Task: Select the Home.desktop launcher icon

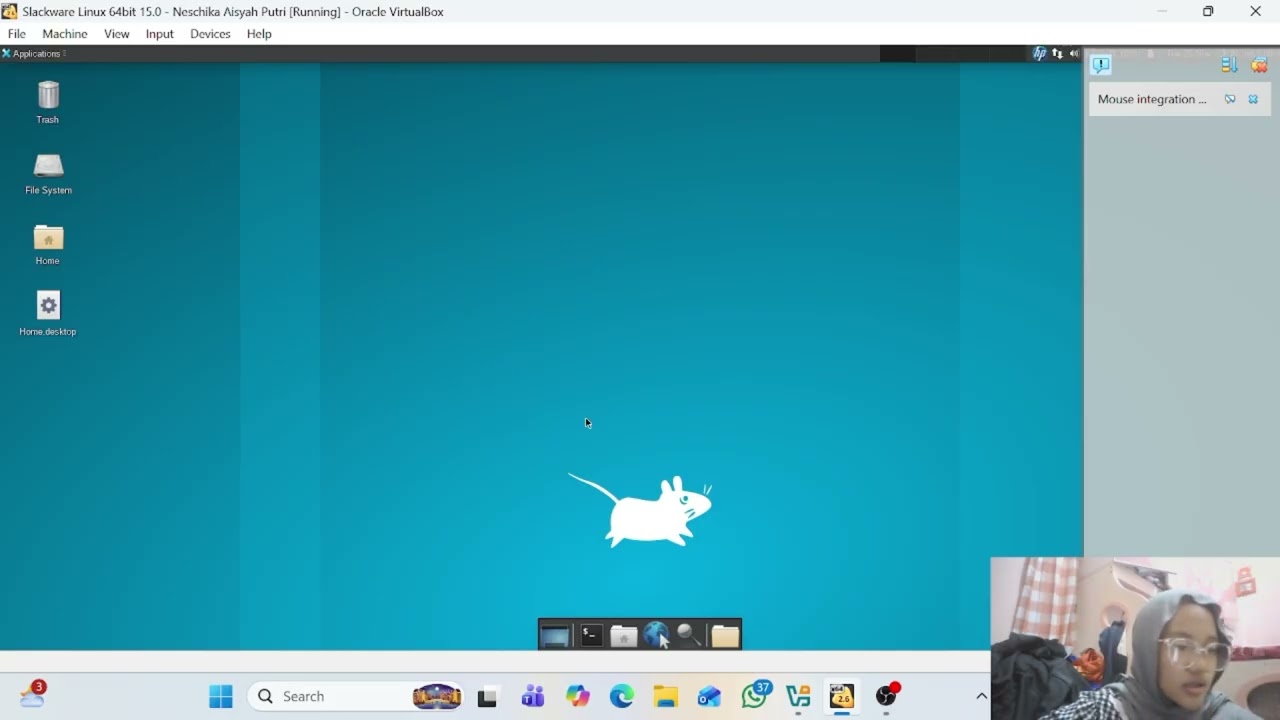Action: point(48,314)
